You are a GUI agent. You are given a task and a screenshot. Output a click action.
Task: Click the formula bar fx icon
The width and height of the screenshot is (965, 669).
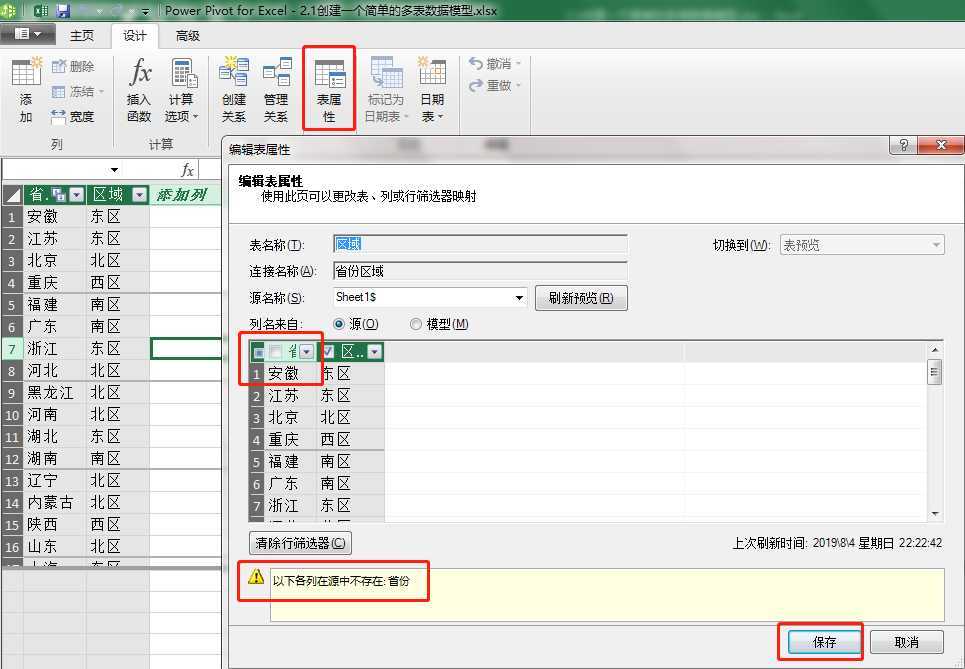(188, 170)
